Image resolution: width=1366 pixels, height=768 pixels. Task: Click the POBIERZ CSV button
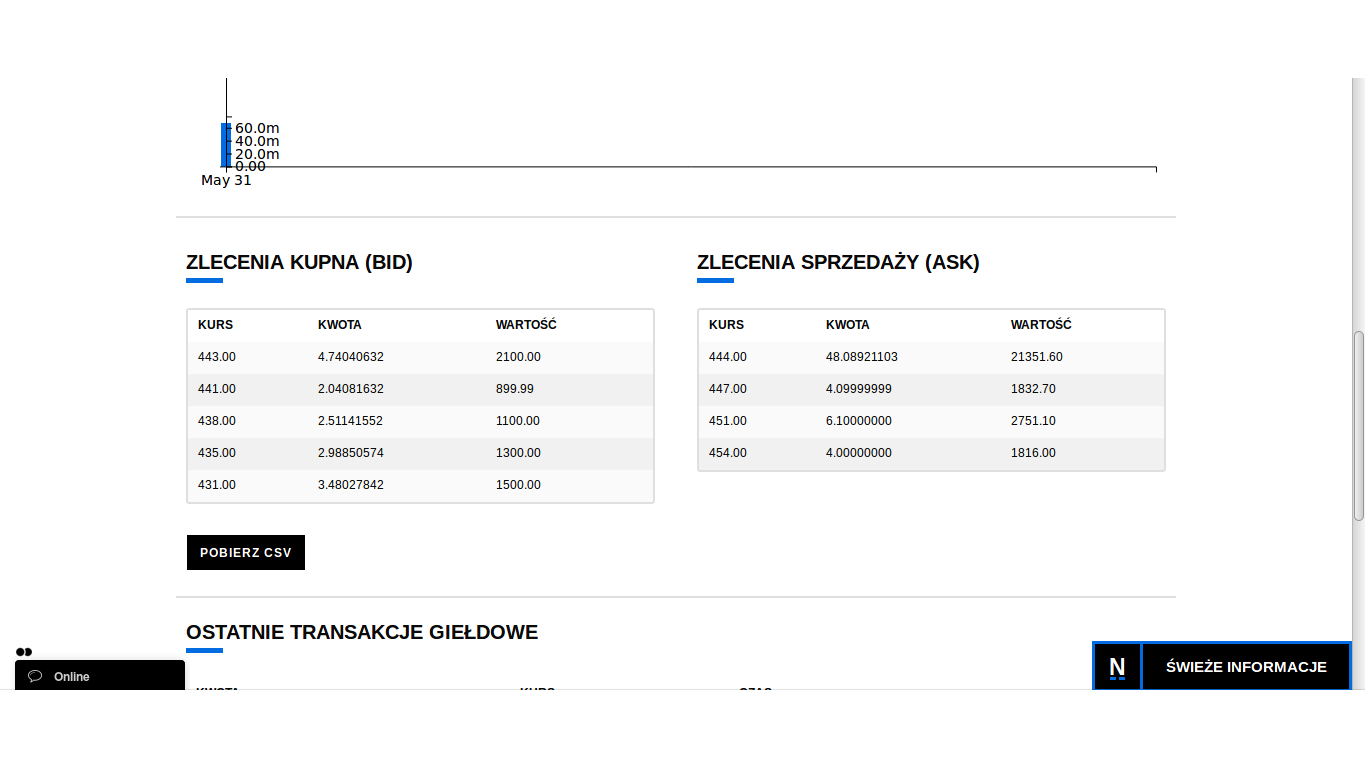pos(246,553)
